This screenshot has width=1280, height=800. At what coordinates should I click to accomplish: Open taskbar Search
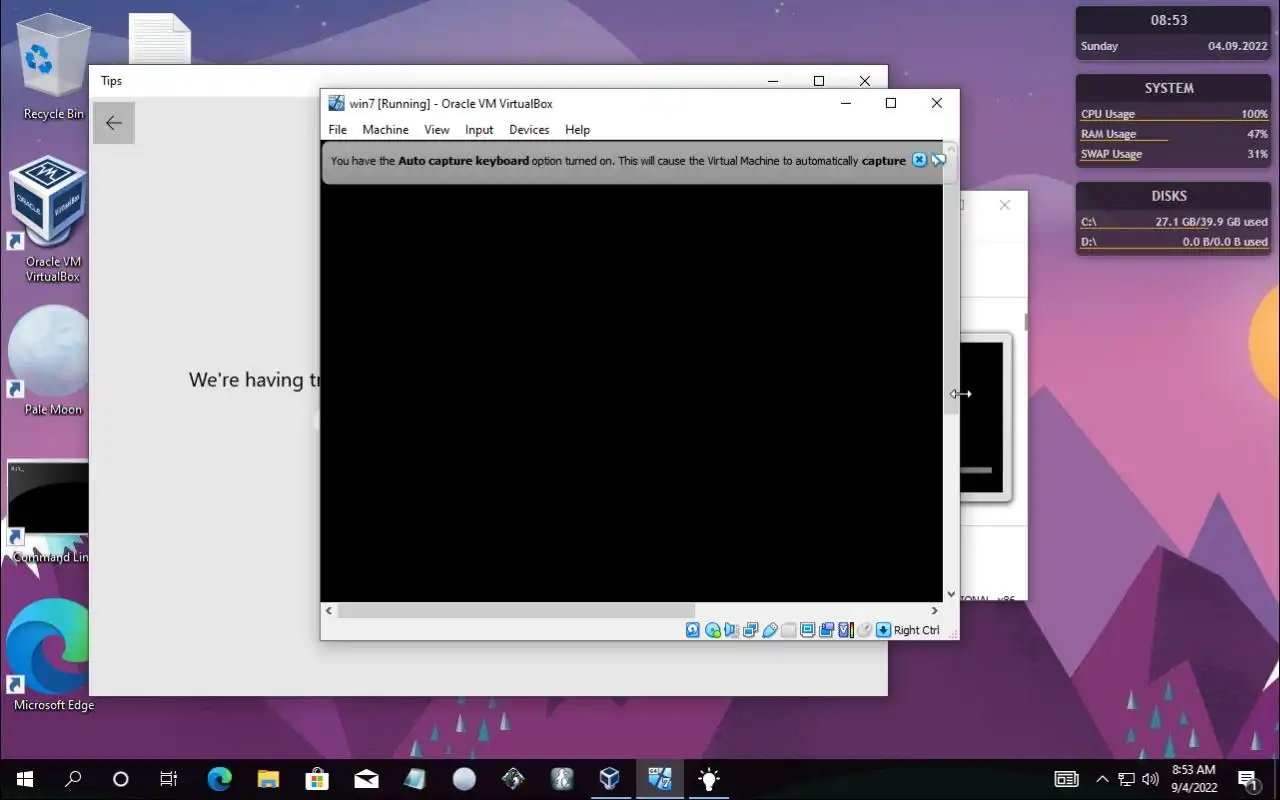tap(72, 779)
